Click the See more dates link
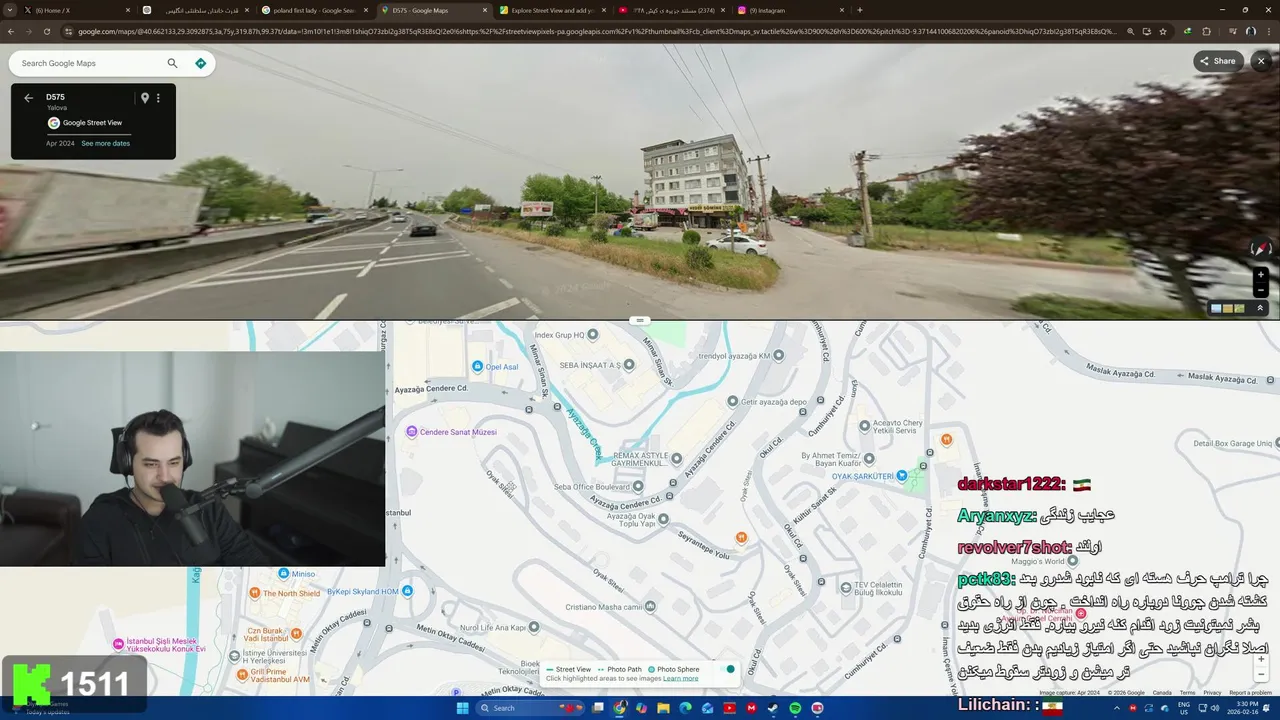The width and height of the screenshot is (1280, 720). [x=105, y=143]
